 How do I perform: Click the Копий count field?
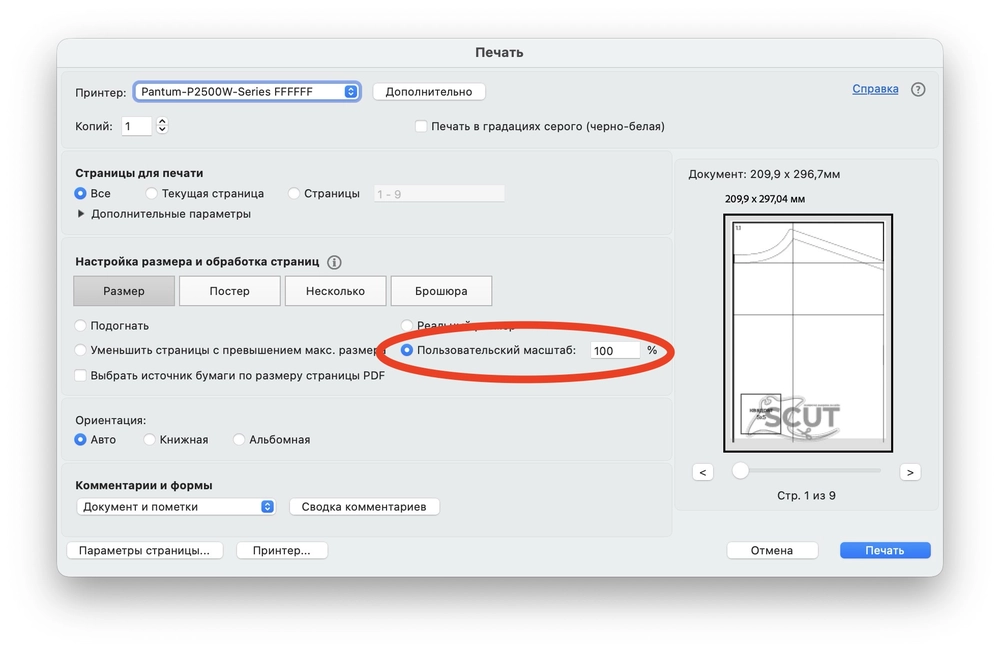136,126
